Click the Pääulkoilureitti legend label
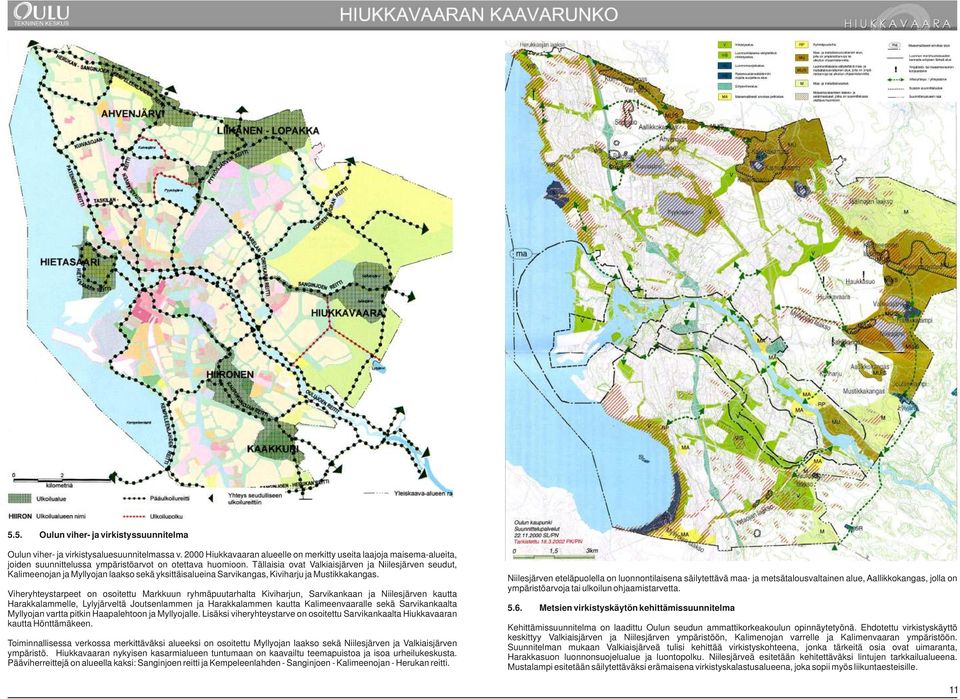The width and height of the screenshot is (960, 699). pos(170,498)
